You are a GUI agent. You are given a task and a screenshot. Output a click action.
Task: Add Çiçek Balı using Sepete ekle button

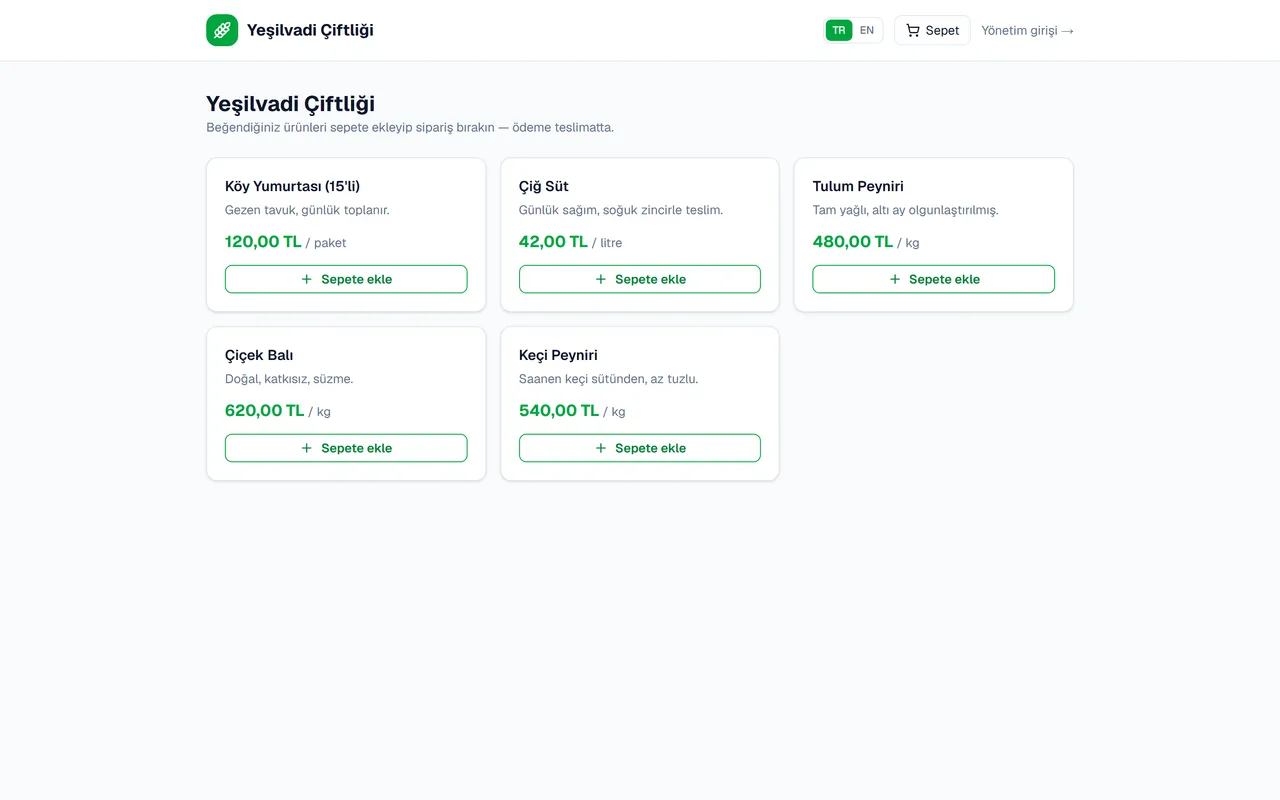pos(346,448)
